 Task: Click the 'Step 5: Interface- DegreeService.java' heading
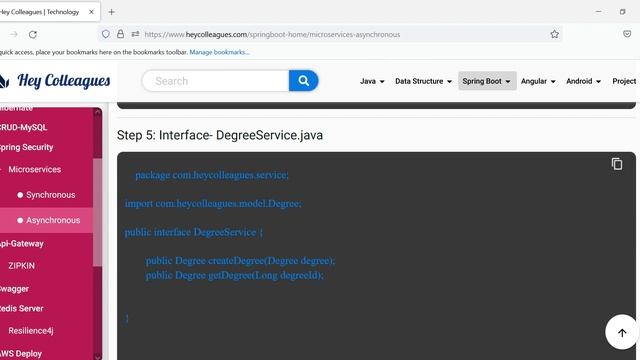click(220, 135)
